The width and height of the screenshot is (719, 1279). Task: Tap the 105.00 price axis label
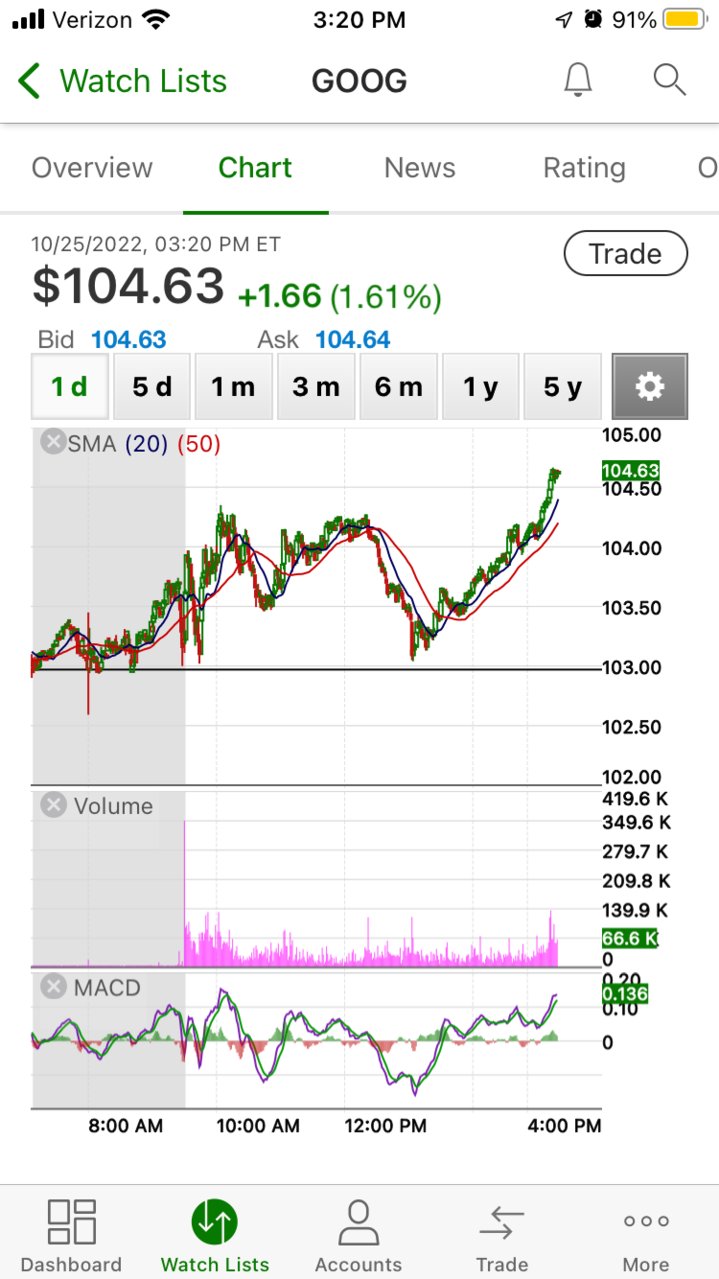tap(632, 435)
